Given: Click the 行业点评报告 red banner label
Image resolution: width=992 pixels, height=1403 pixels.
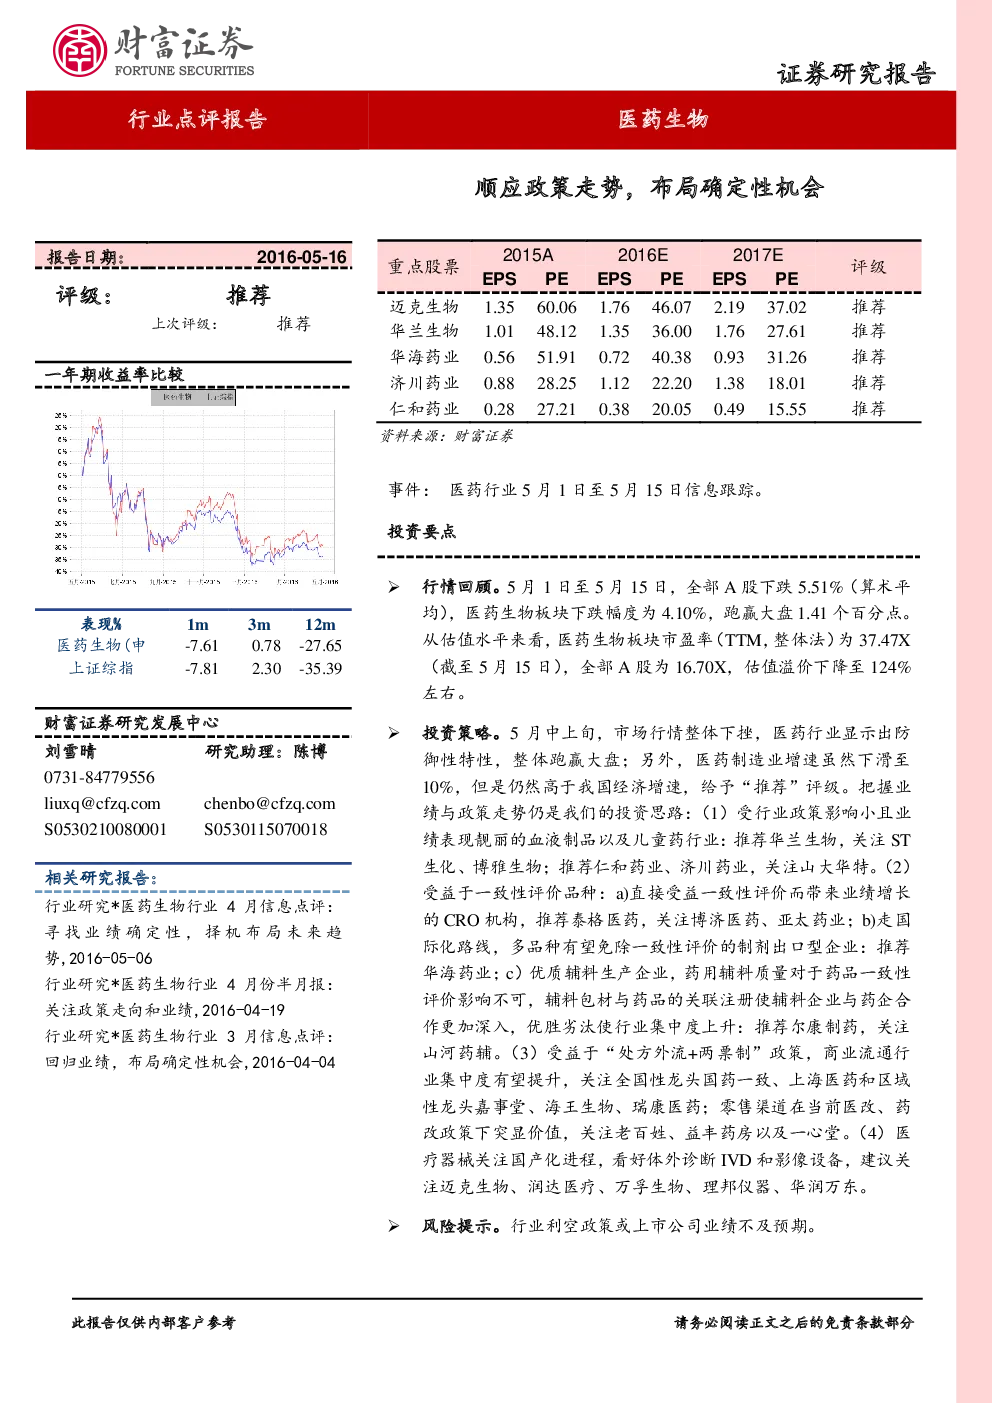Looking at the screenshot, I should coord(197,120).
